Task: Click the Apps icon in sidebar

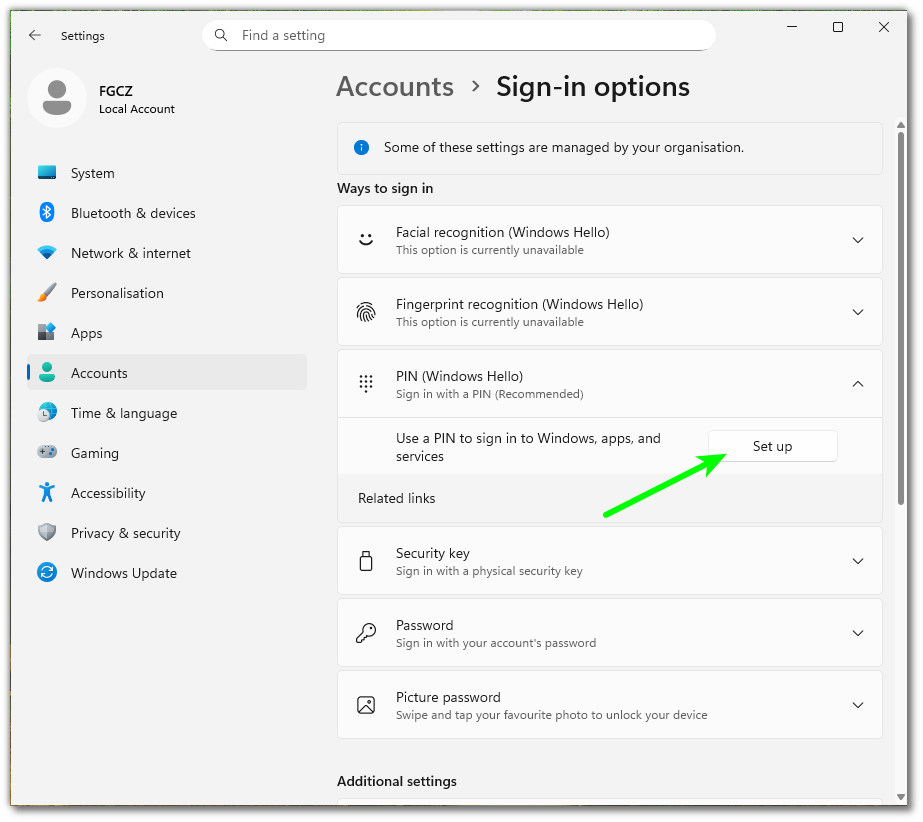Action: pos(47,333)
